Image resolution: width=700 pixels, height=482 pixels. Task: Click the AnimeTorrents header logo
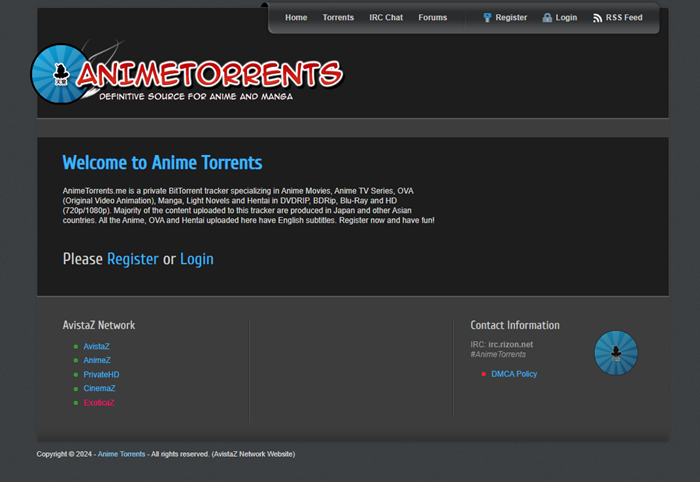[187, 74]
